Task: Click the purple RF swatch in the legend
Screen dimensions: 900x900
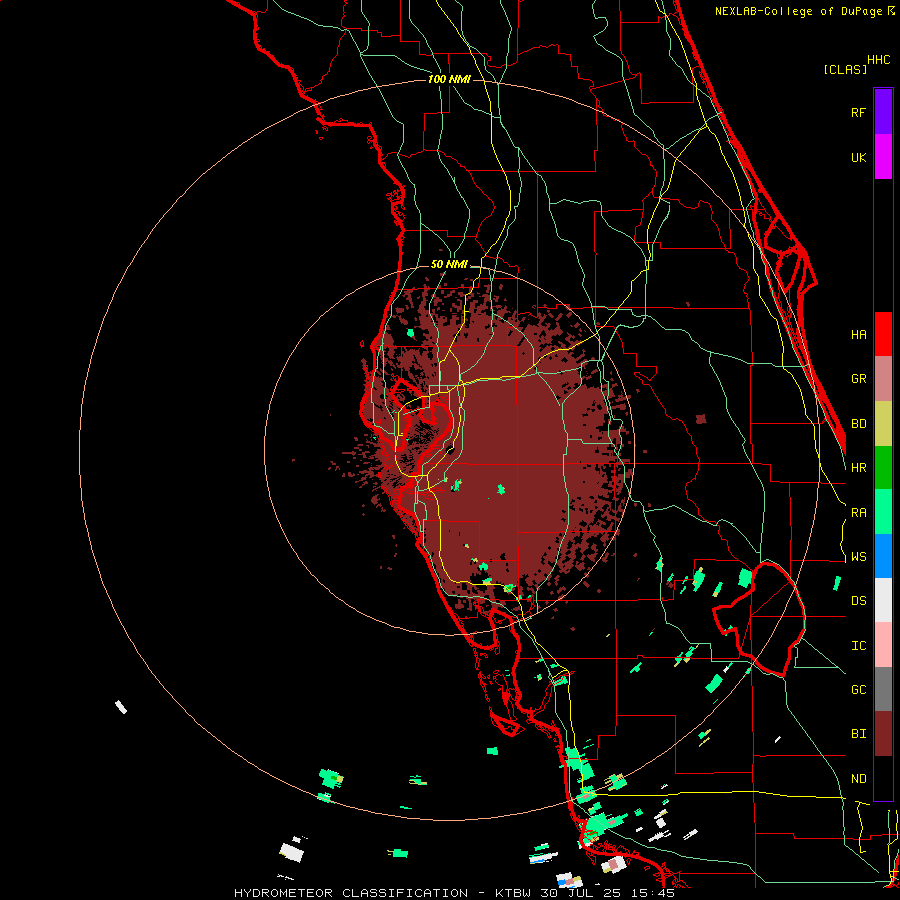Action: [x=883, y=112]
